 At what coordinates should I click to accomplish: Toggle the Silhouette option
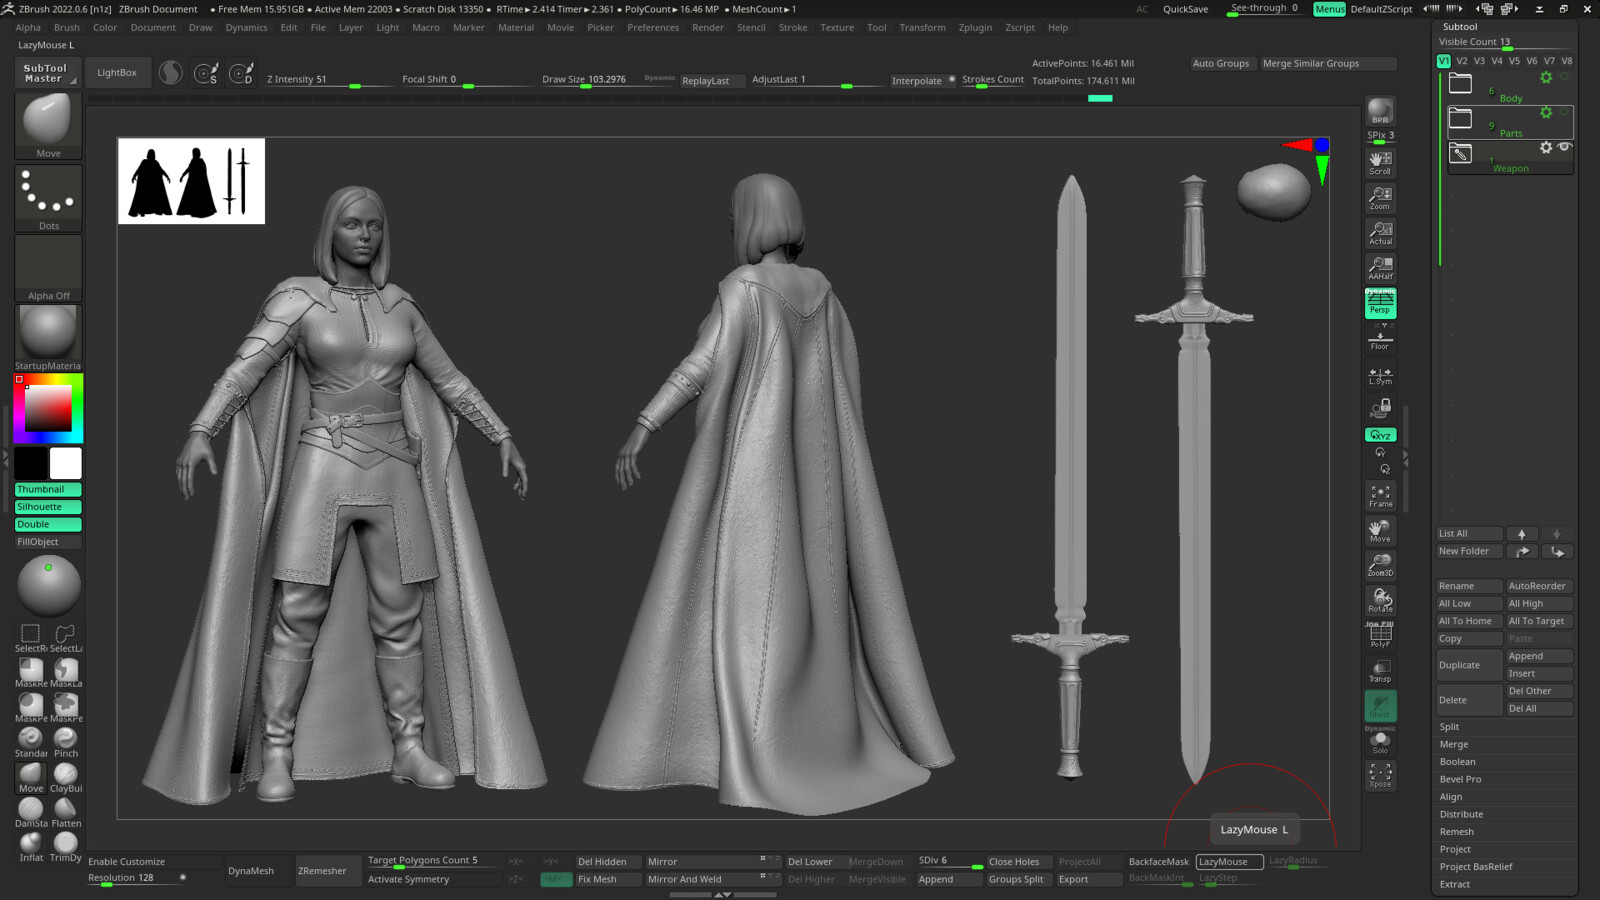point(48,507)
